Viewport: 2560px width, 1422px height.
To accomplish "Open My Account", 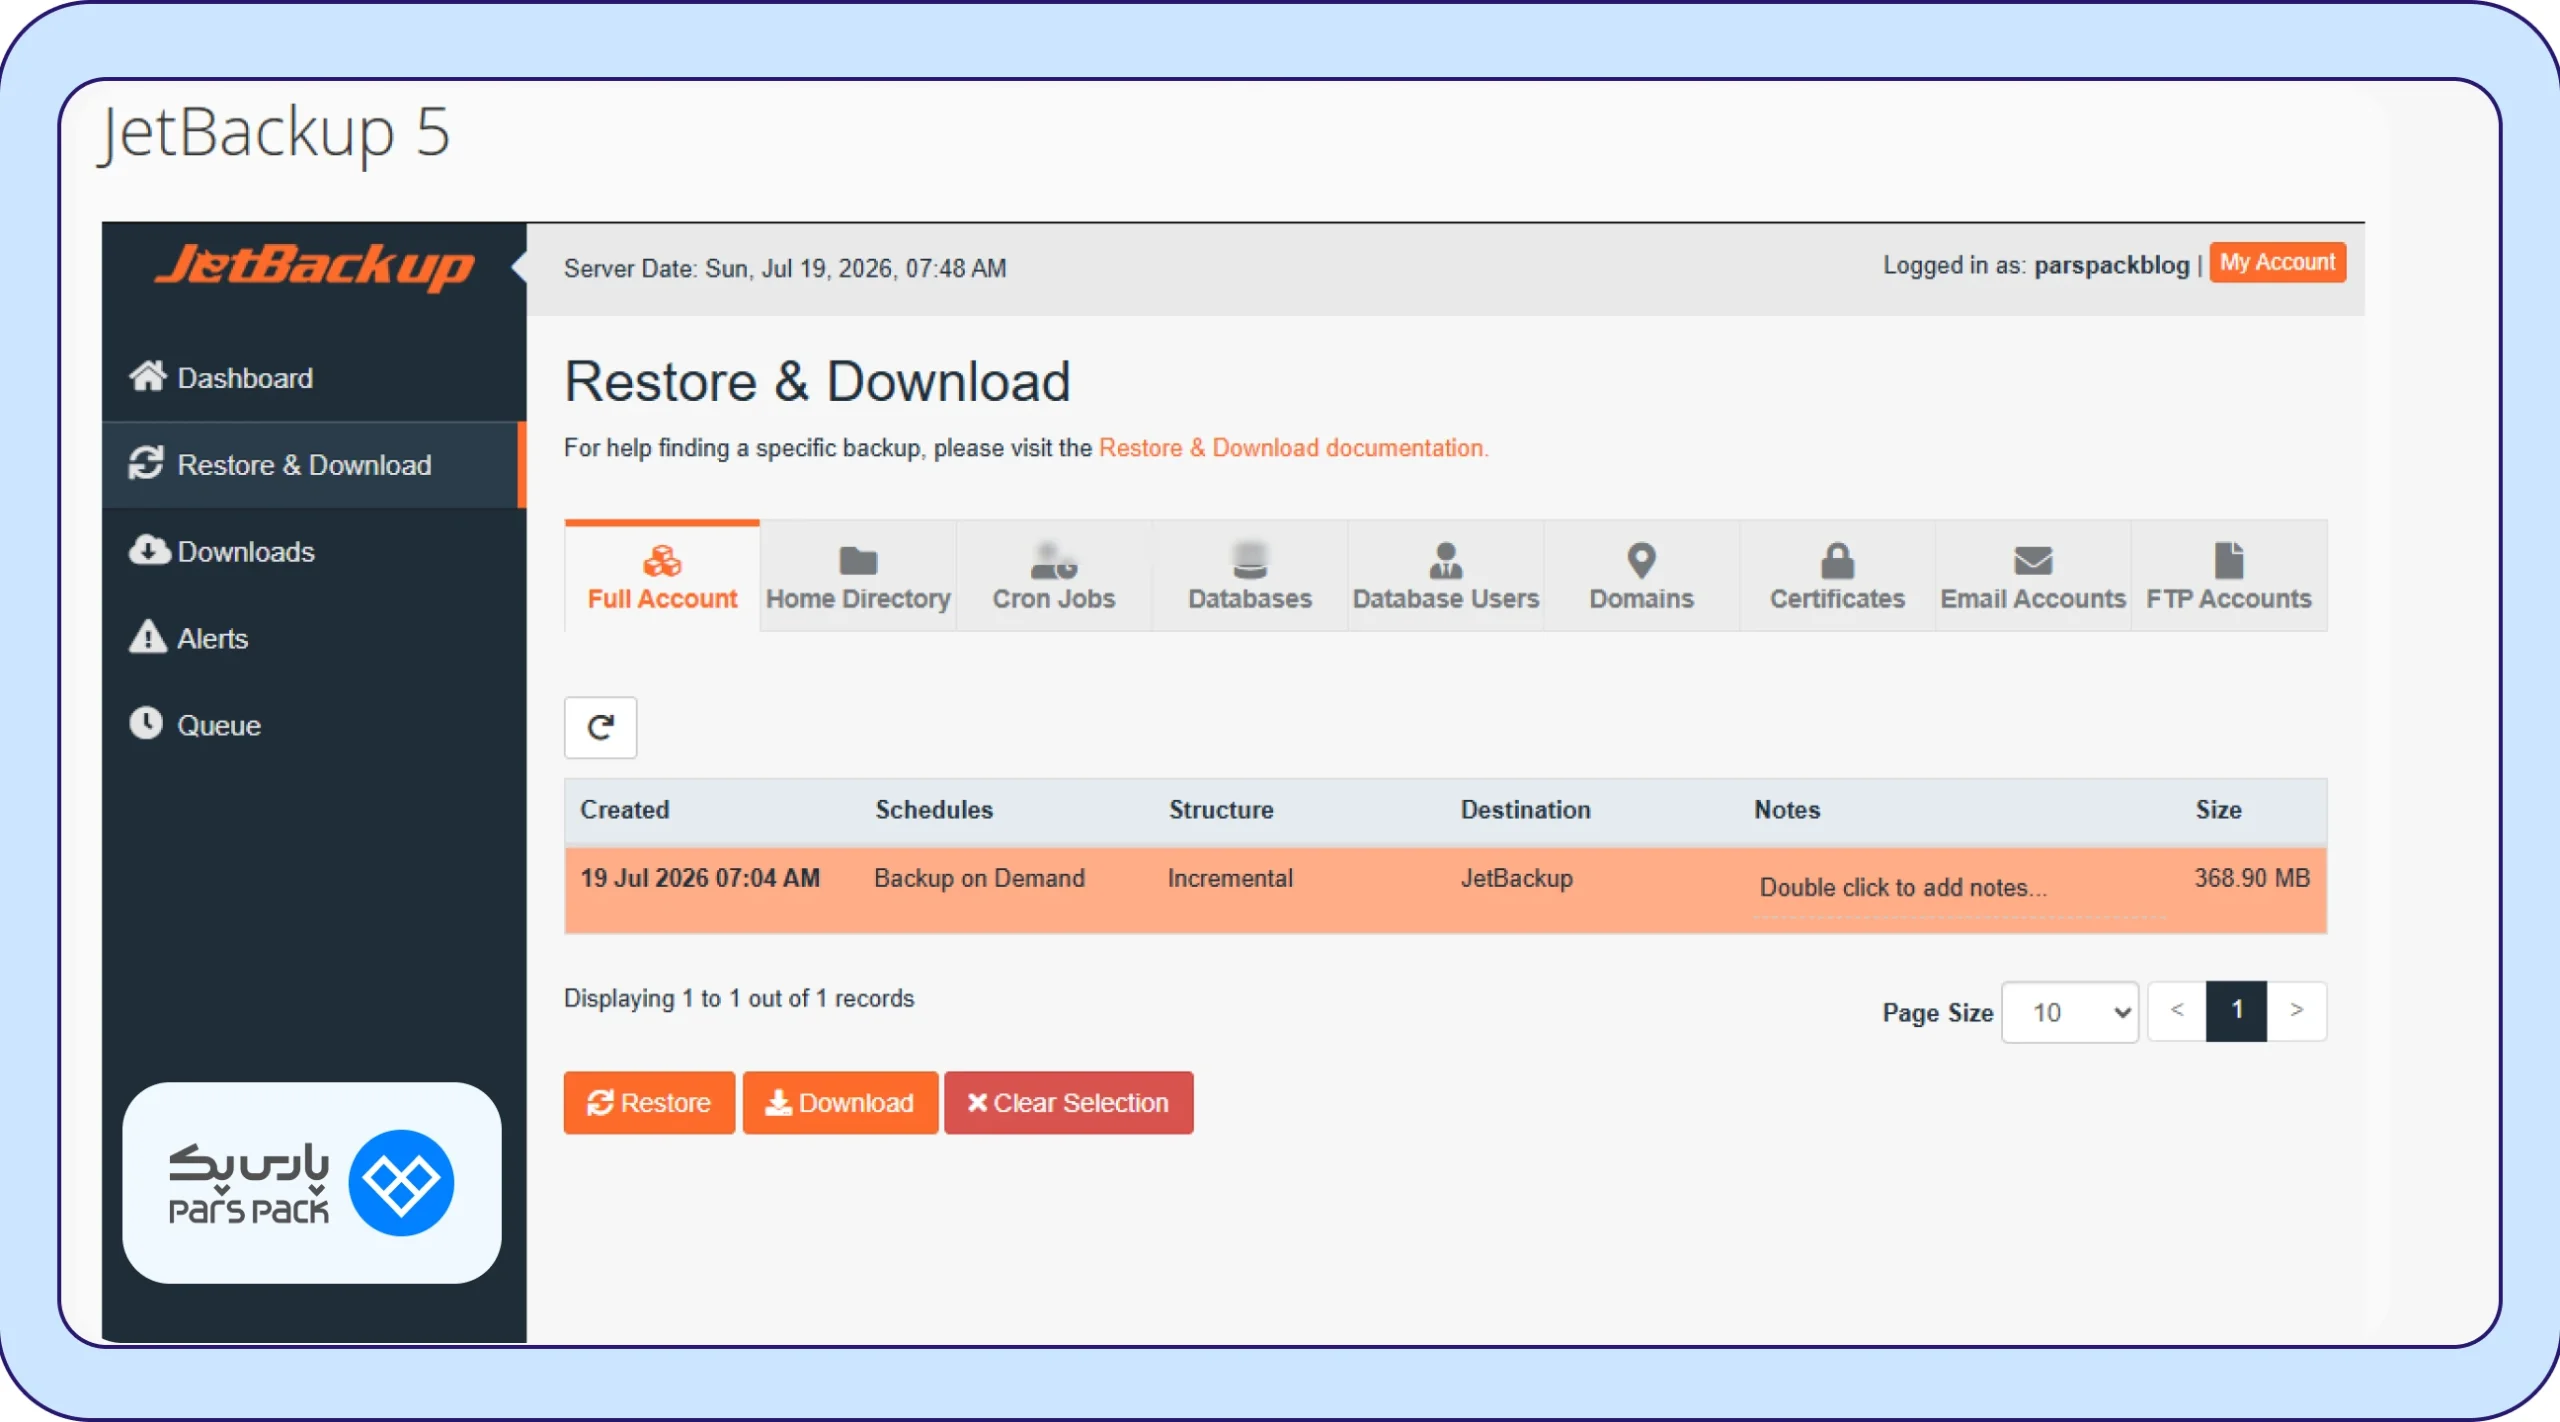I will (2277, 262).
